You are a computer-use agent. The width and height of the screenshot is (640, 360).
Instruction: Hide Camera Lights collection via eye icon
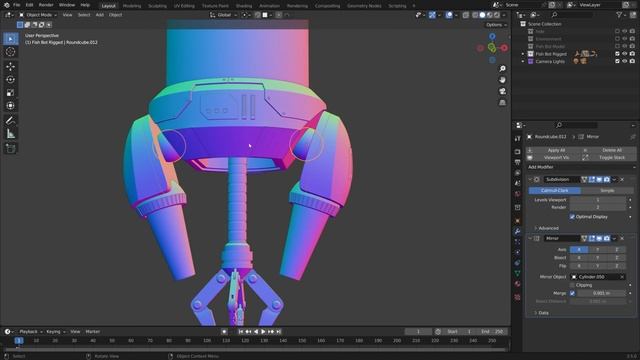click(x=624, y=61)
